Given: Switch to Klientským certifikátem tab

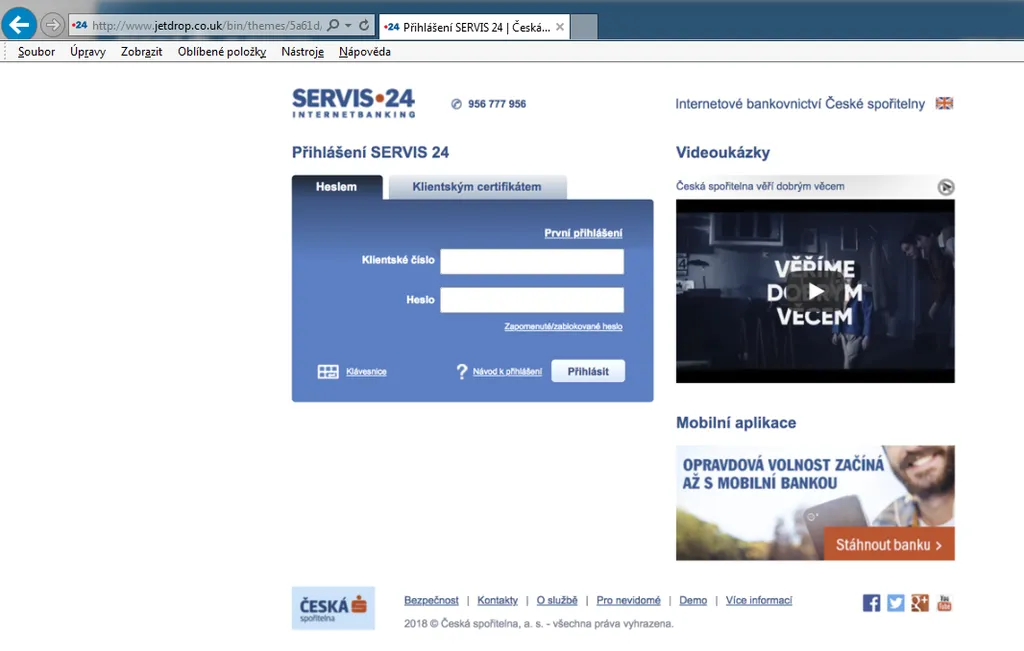Looking at the screenshot, I should tap(477, 187).
